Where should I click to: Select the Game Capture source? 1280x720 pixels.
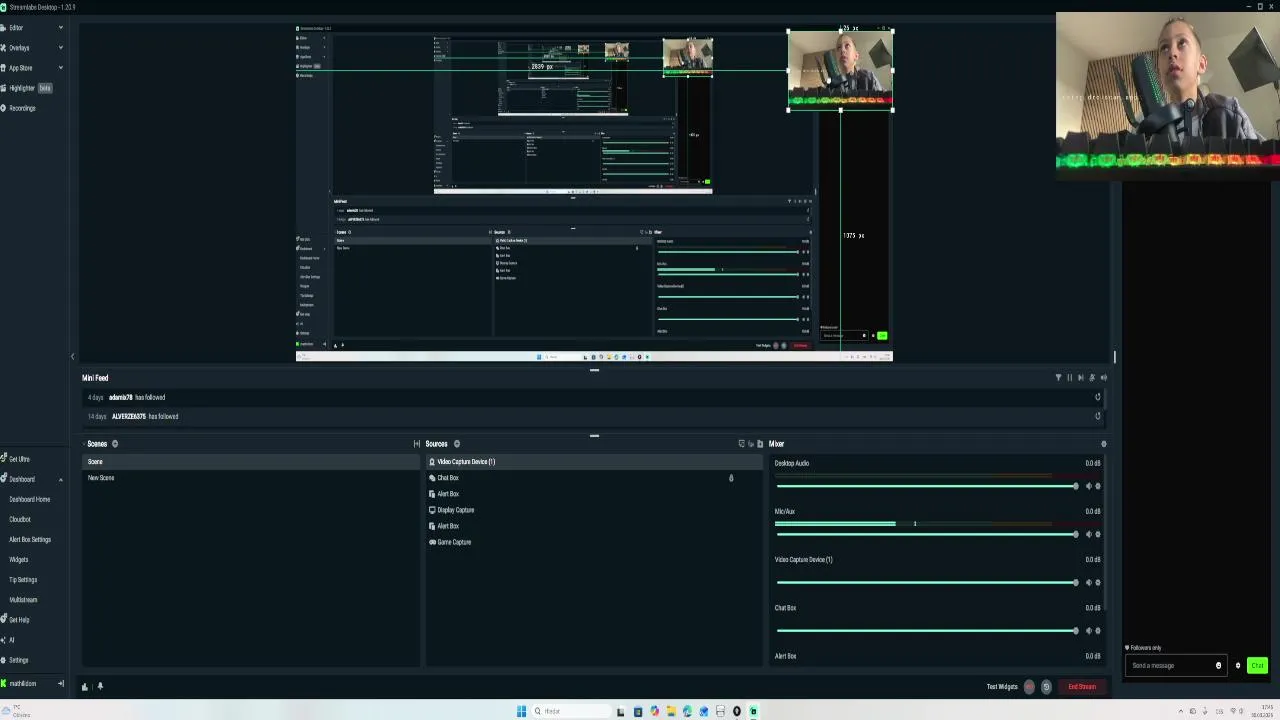(x=594, y=542)
